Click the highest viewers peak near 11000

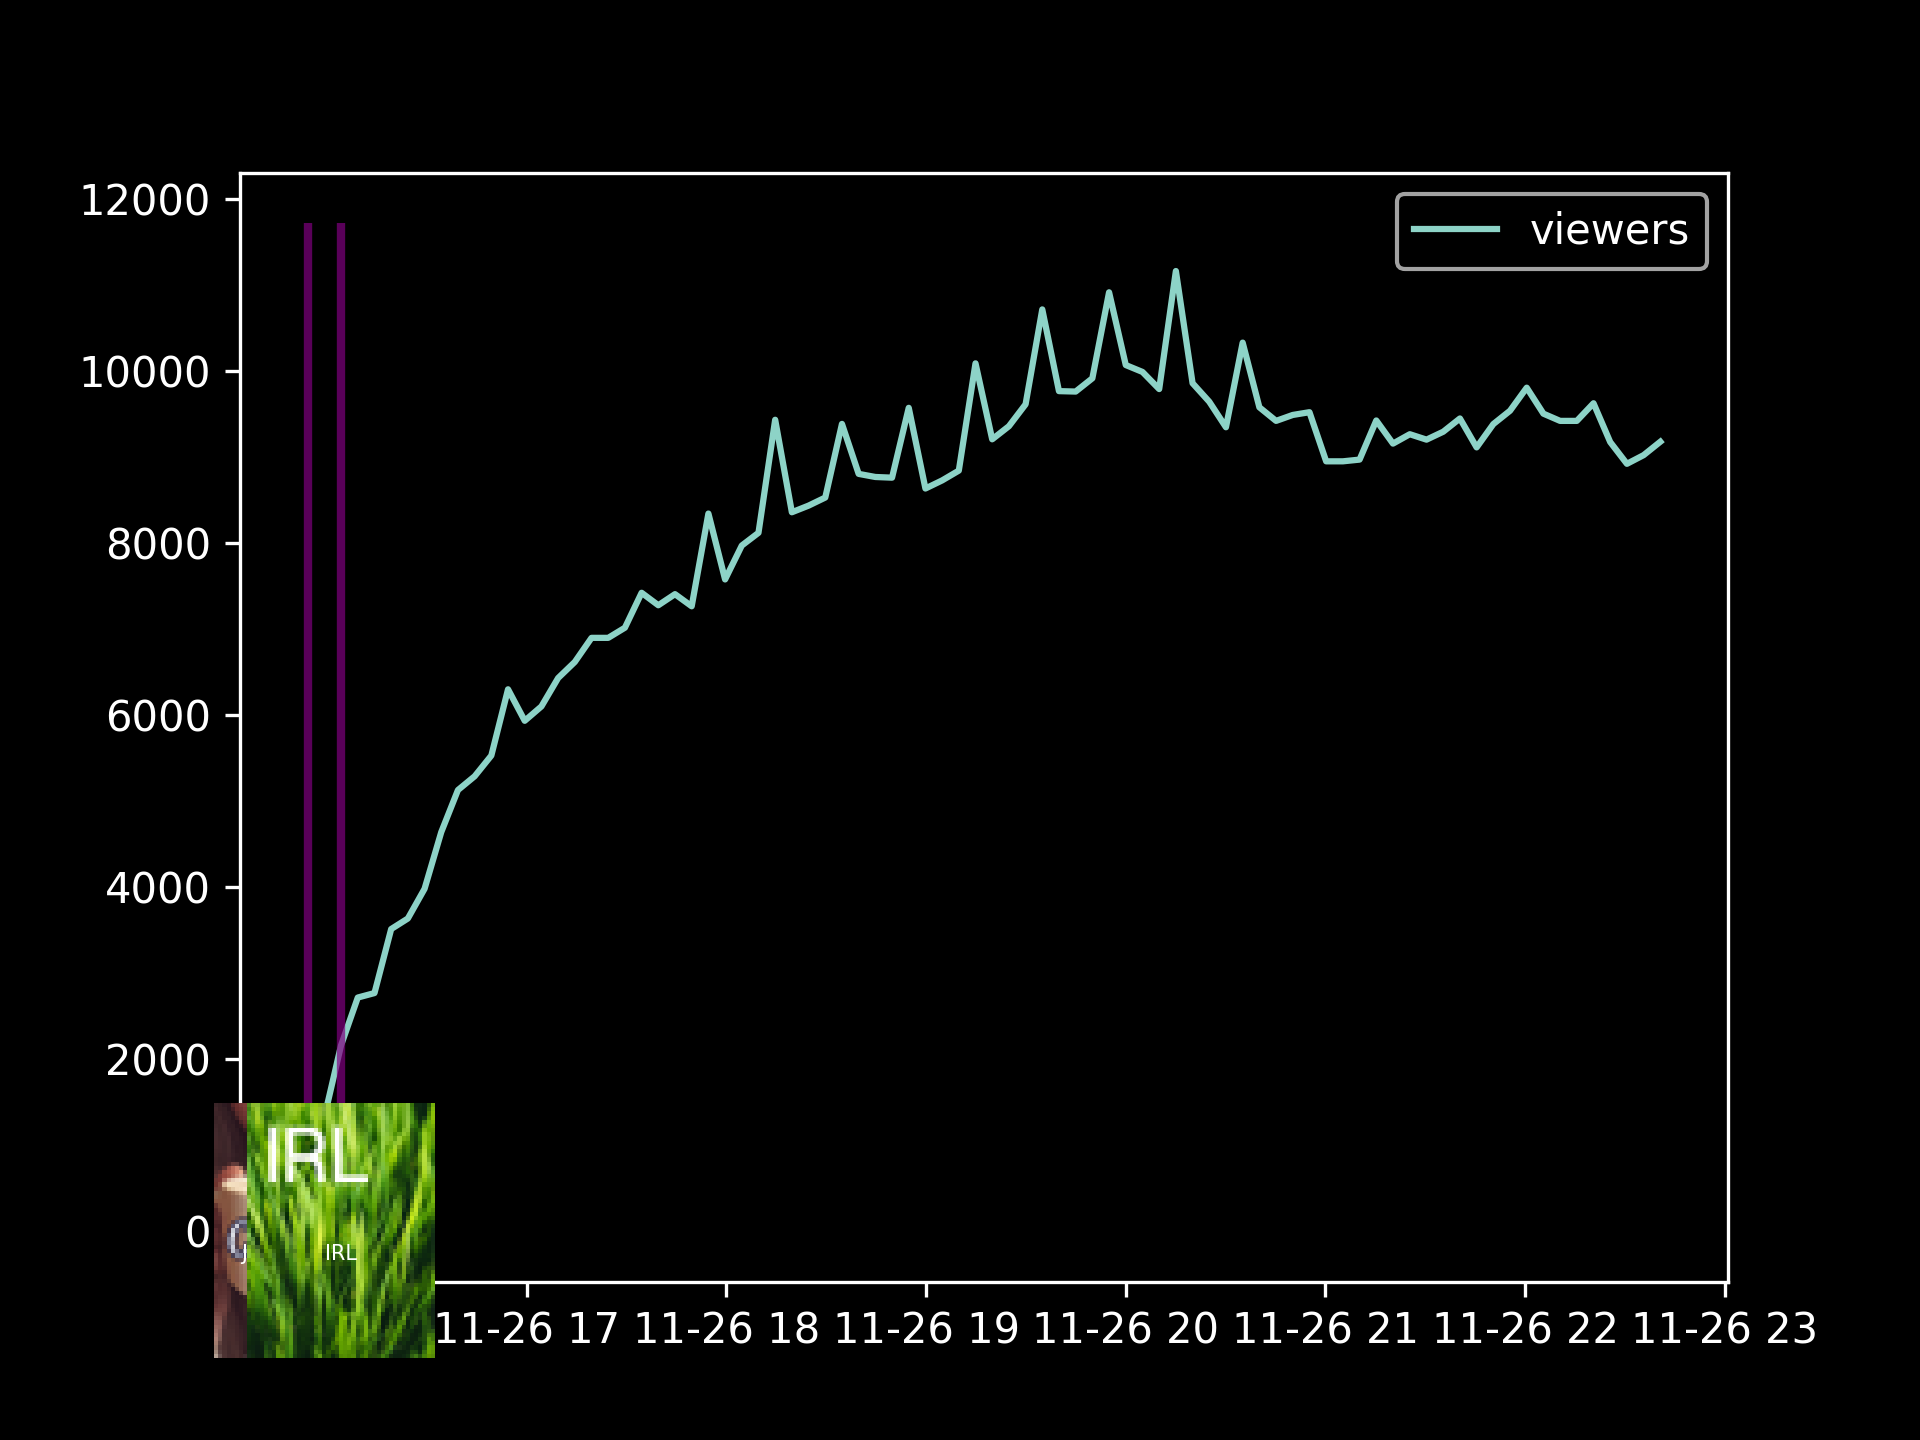coord(1175,272)
